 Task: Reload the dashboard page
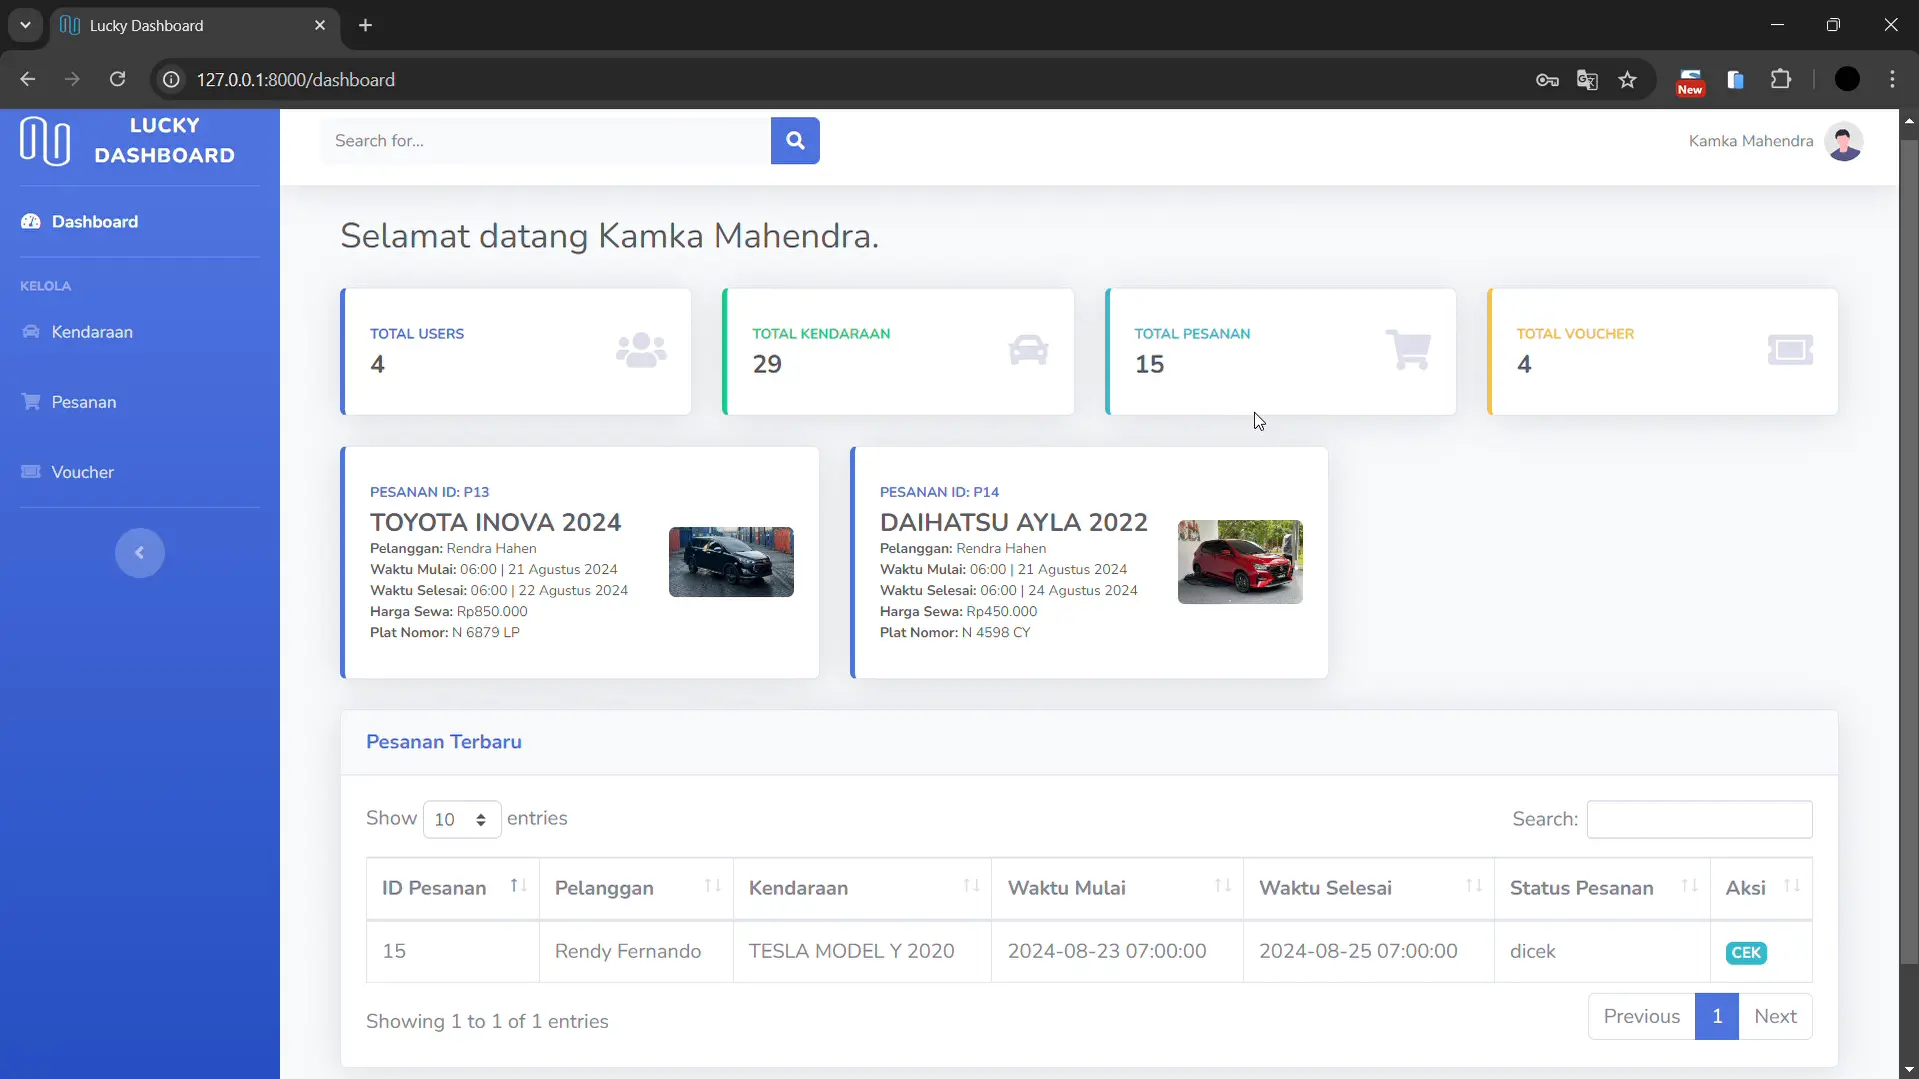(117, 80)
